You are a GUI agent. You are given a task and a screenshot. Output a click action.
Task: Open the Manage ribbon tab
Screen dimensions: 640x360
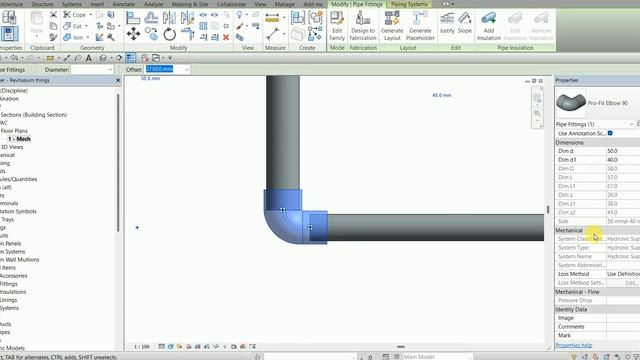tap(284, 4)
